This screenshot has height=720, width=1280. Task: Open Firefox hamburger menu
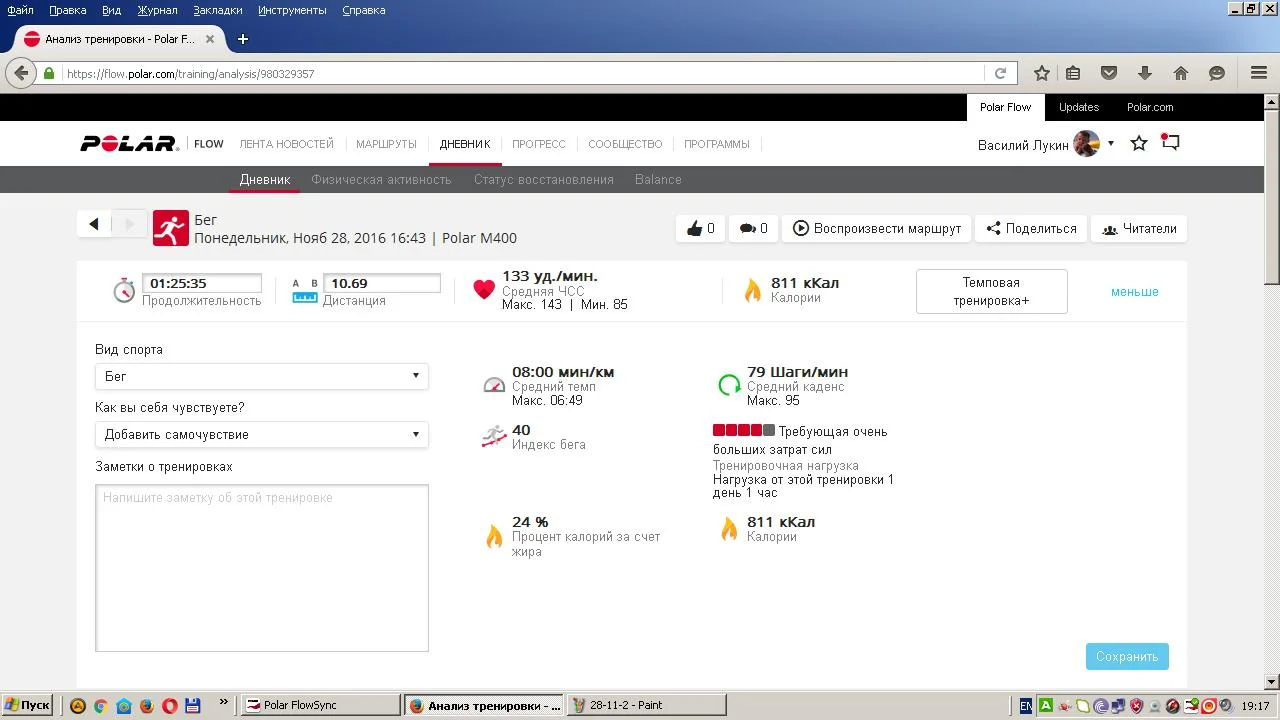click(1259, 73)
